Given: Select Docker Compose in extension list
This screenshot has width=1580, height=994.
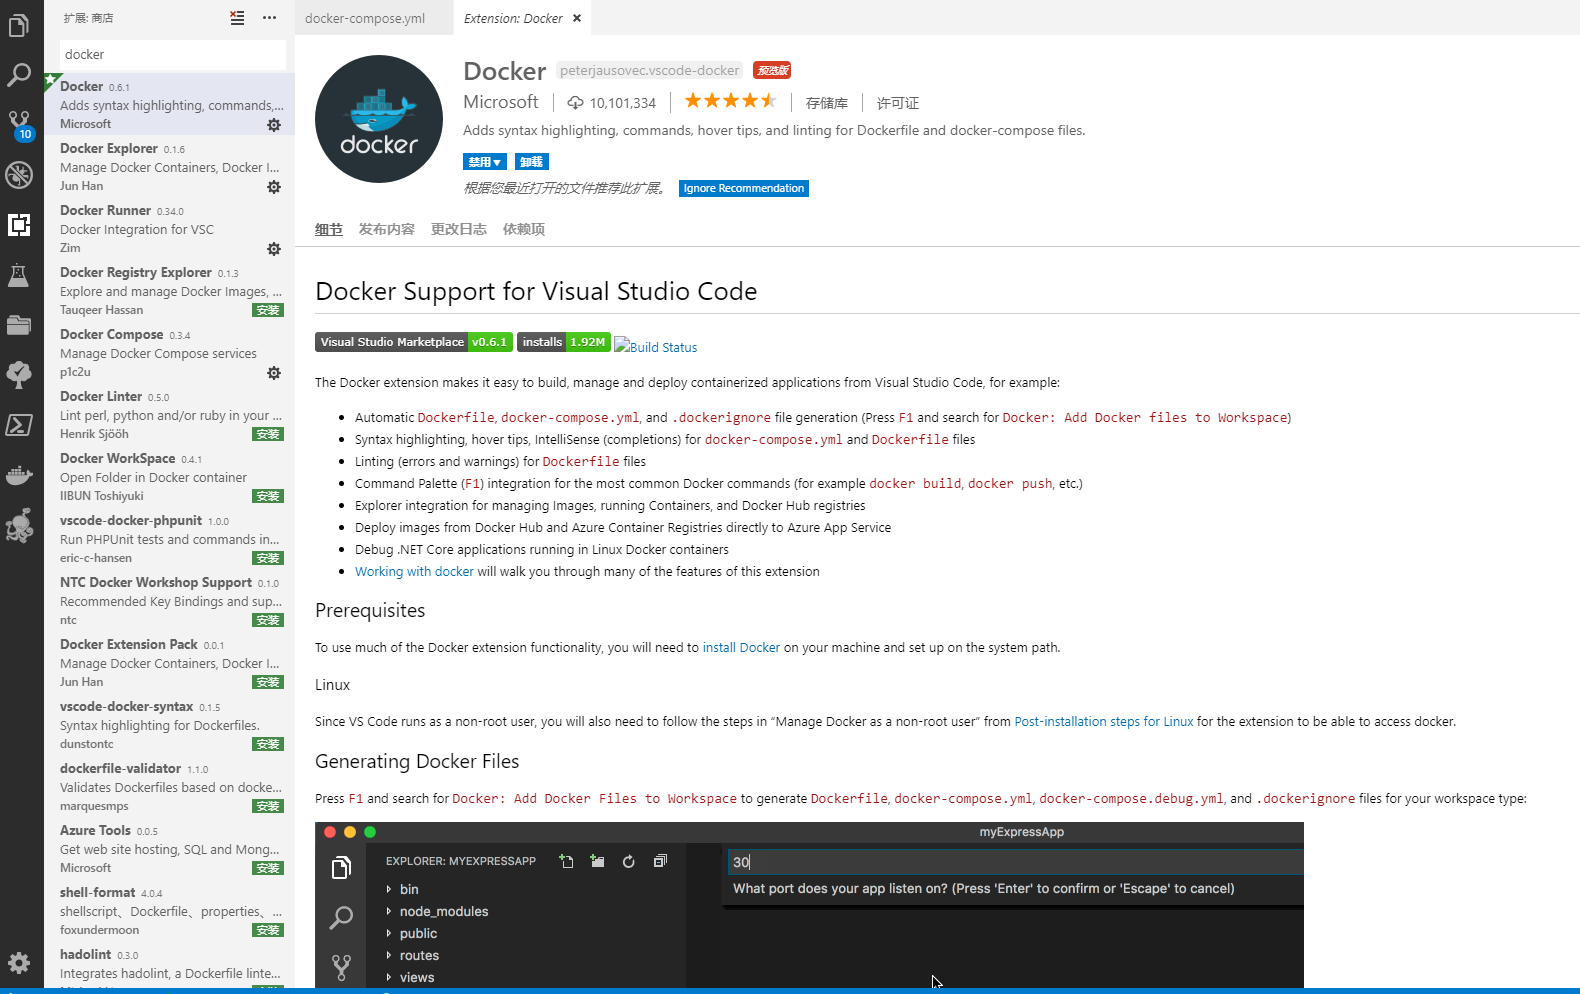Looking at the screenshot, I should [170, 352].
